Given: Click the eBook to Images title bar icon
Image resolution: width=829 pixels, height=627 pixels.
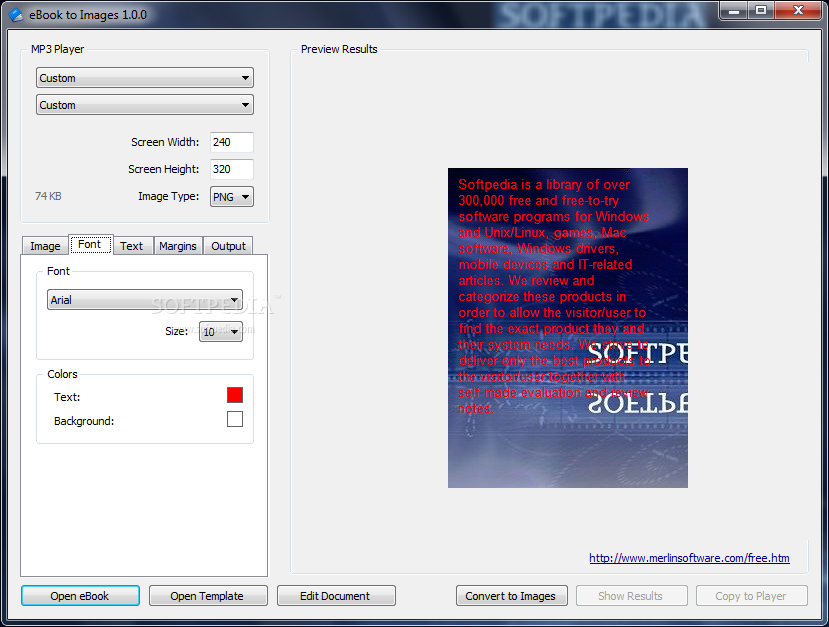Looking at the screenshot, I should 16,14.
